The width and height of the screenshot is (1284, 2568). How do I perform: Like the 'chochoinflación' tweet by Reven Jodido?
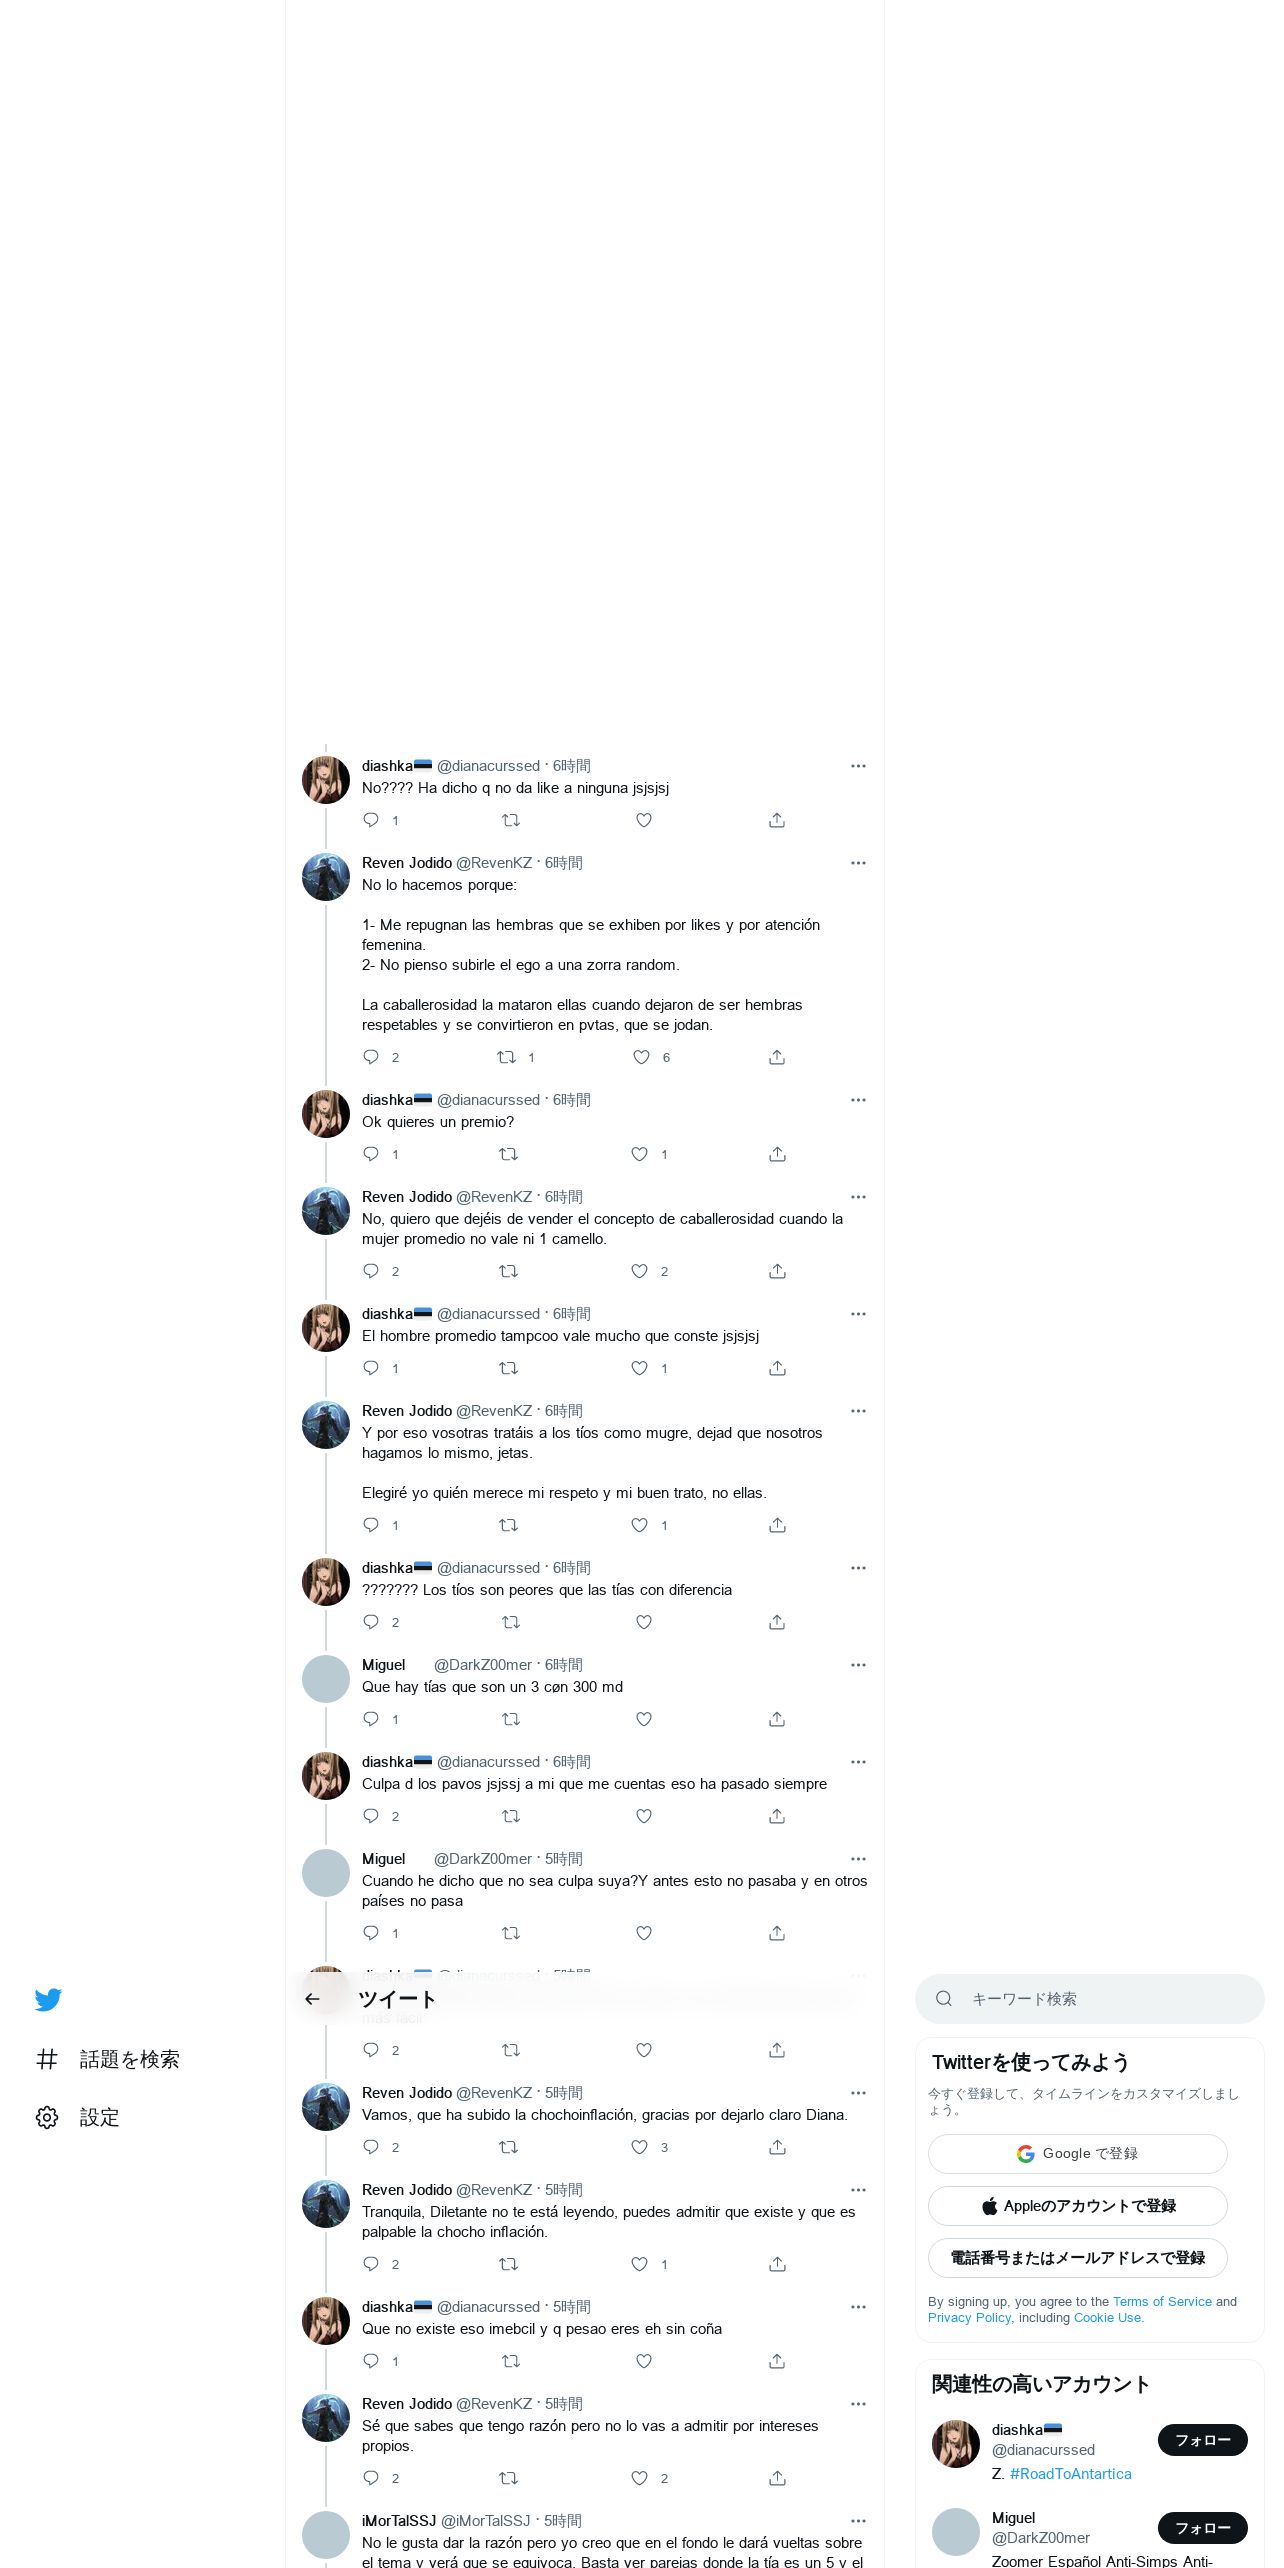(x=640, y=2147)
